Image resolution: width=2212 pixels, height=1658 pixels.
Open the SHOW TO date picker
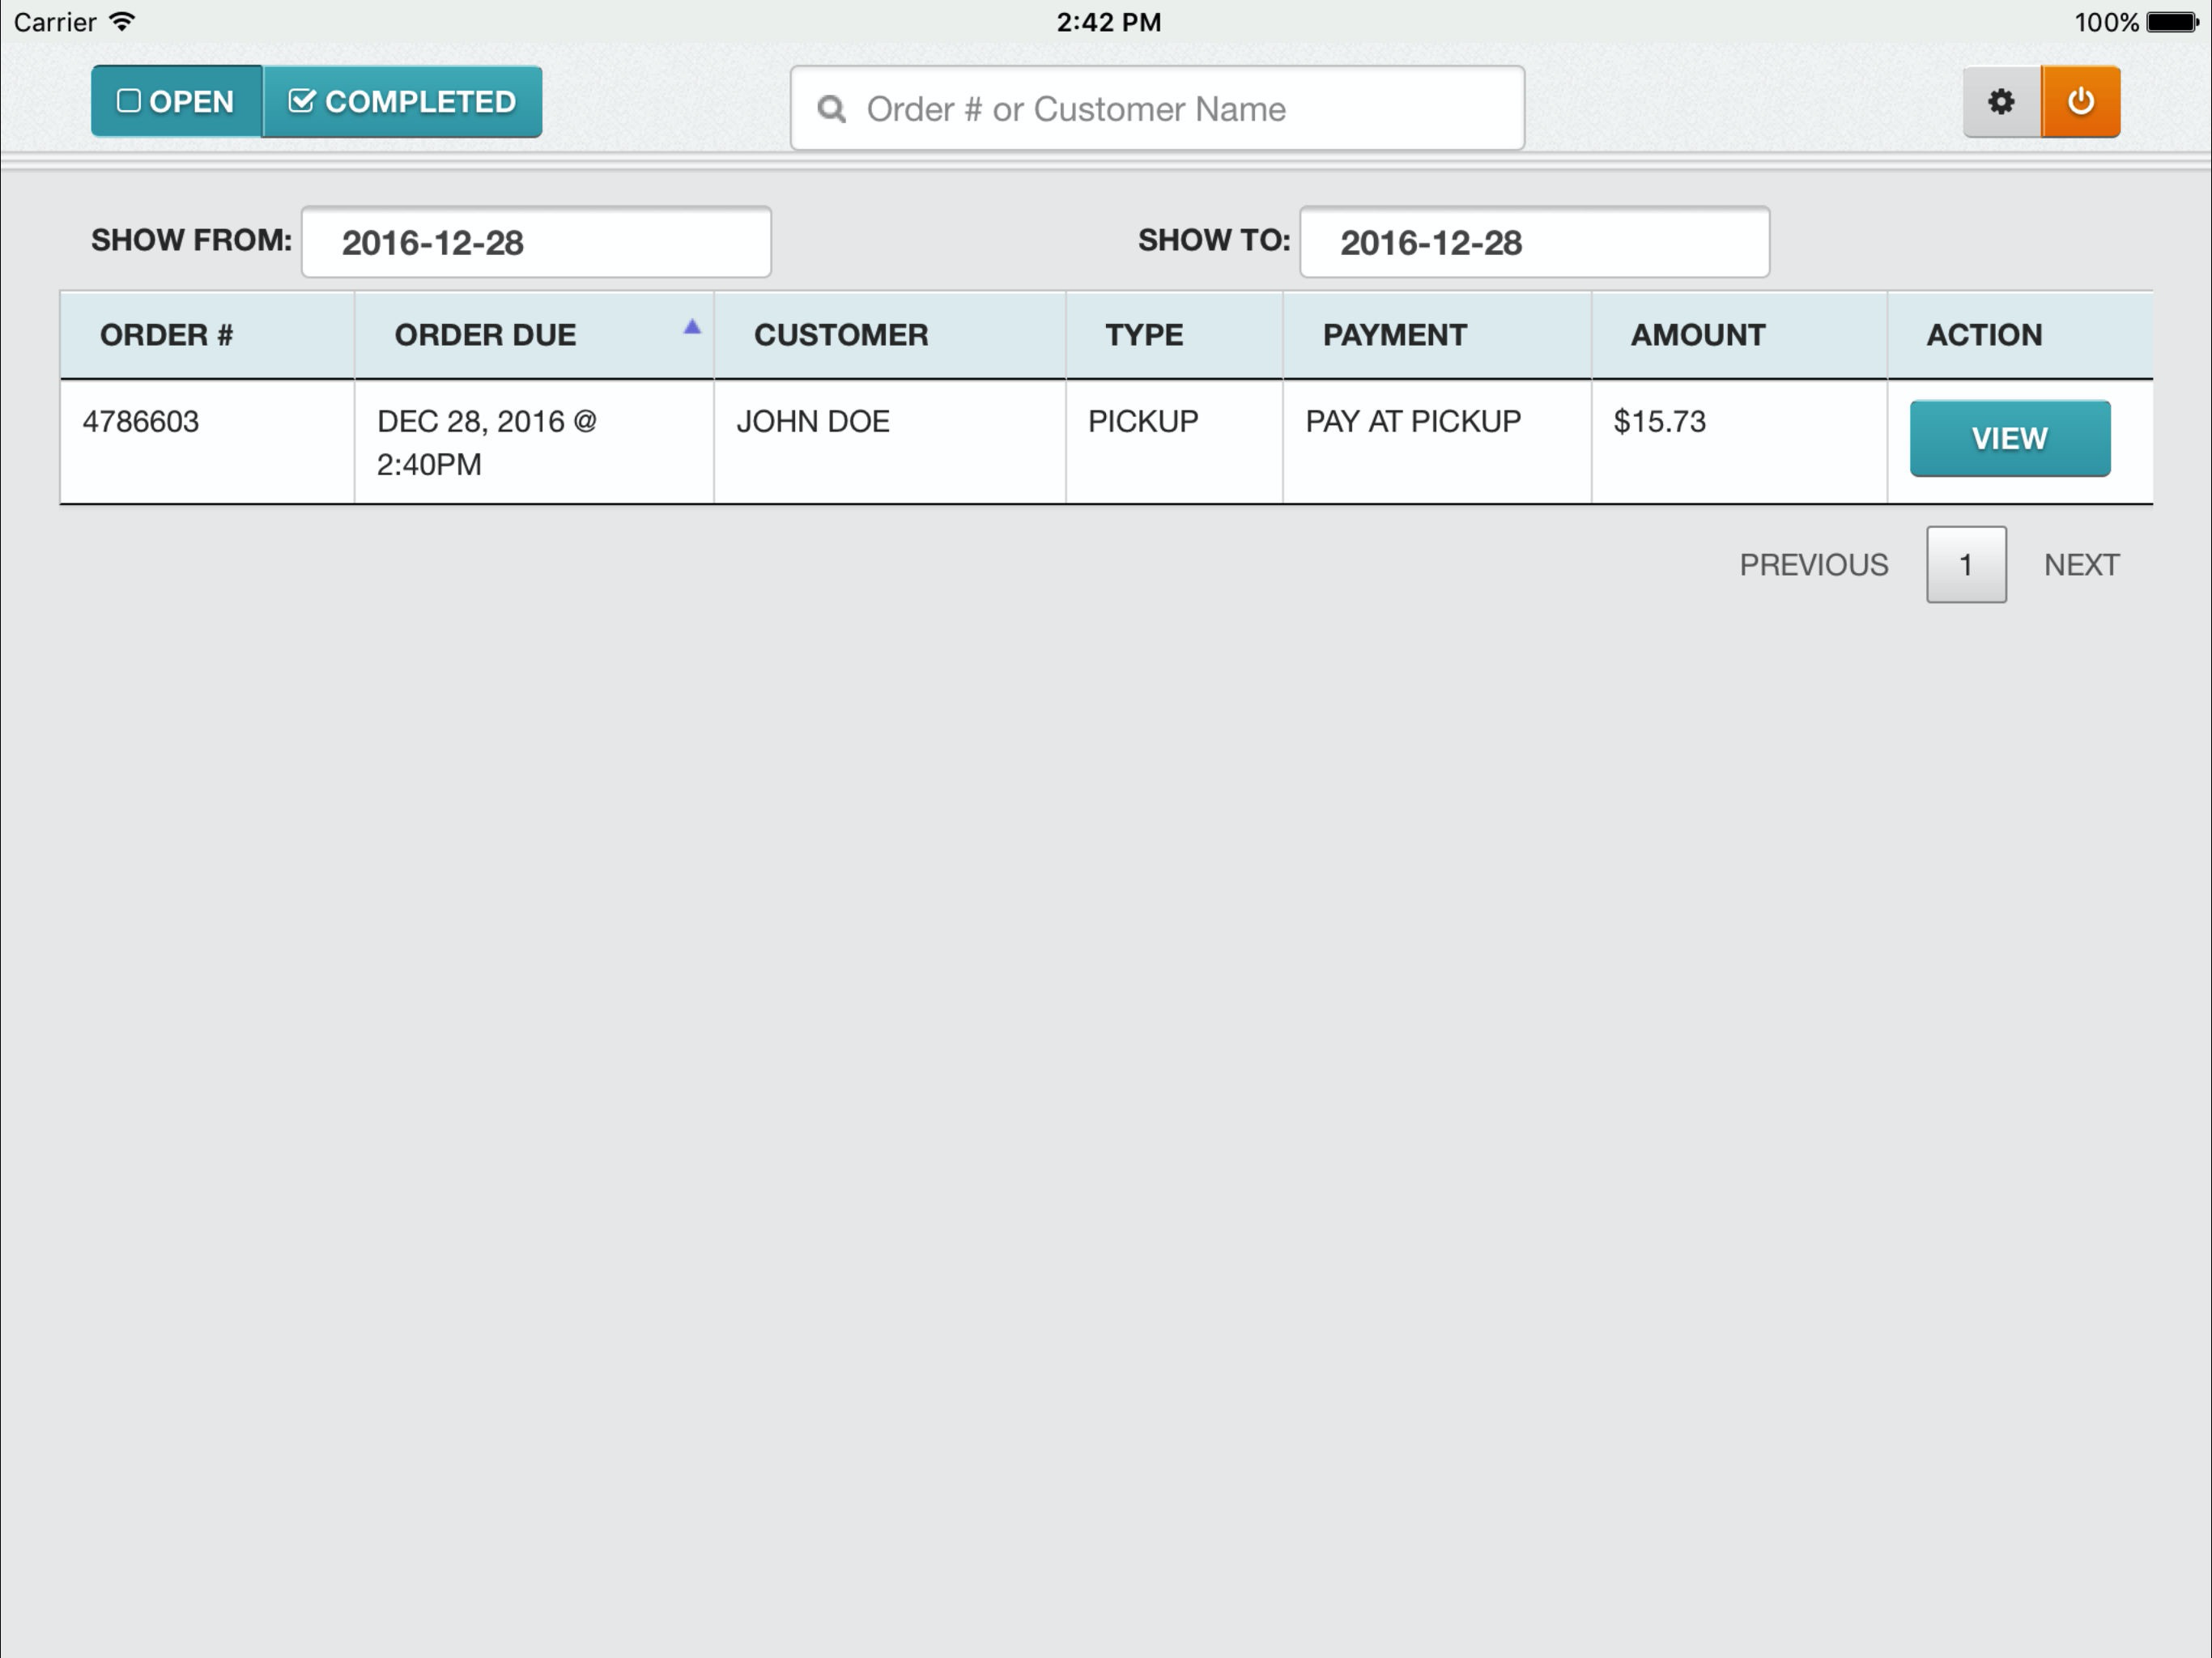(1534, 242)
